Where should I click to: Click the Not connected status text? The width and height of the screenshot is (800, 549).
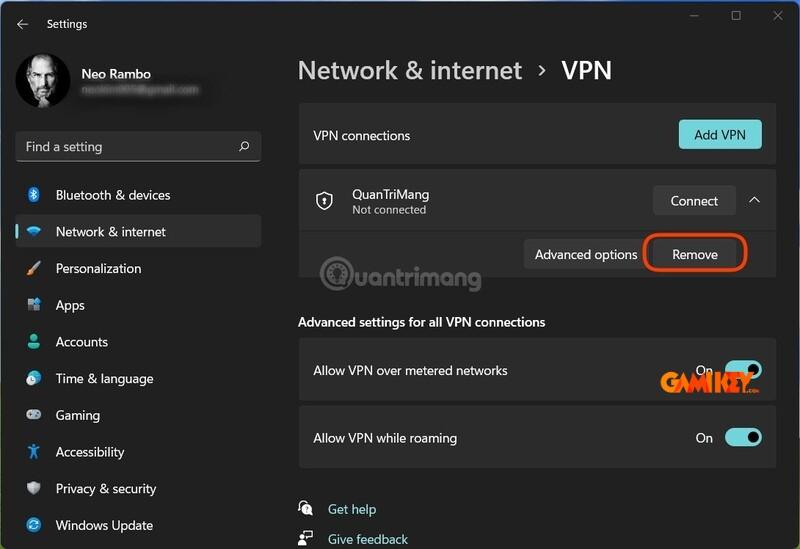(389, 210)
